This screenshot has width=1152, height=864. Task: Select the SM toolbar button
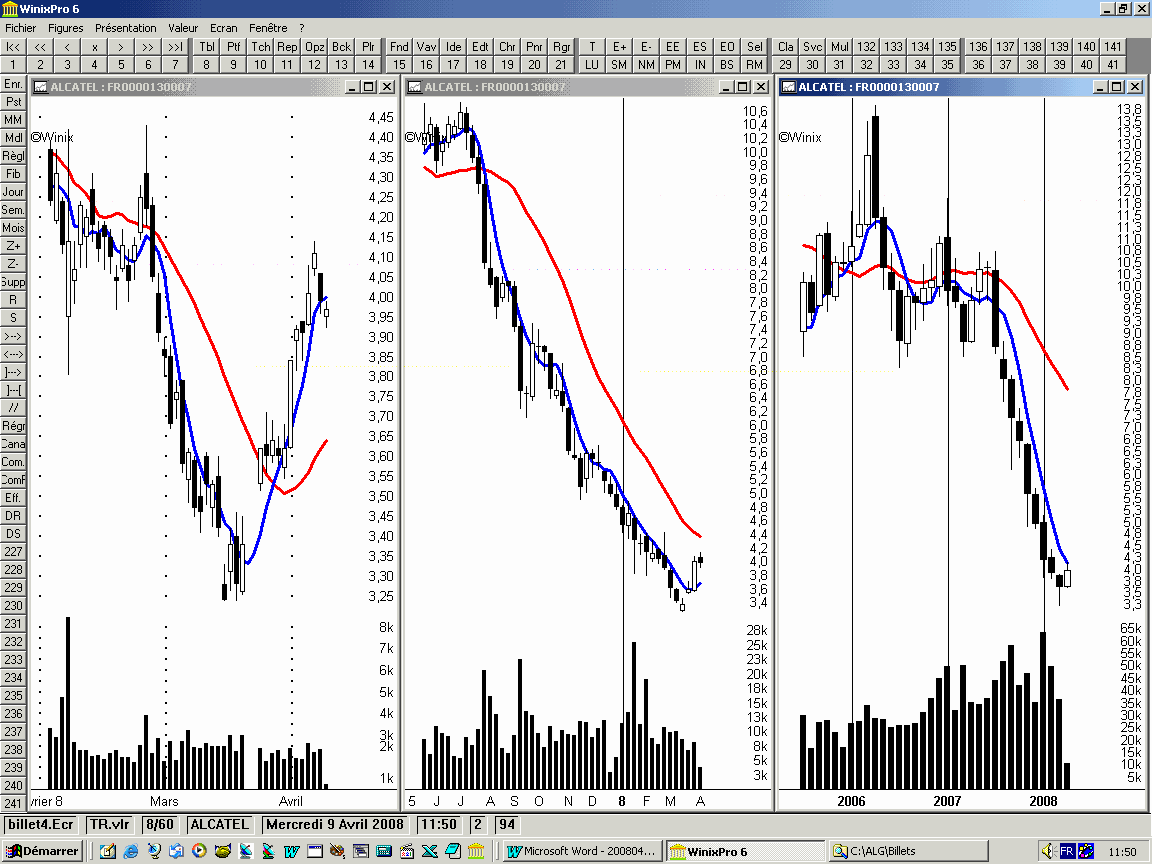coord(619,65)
